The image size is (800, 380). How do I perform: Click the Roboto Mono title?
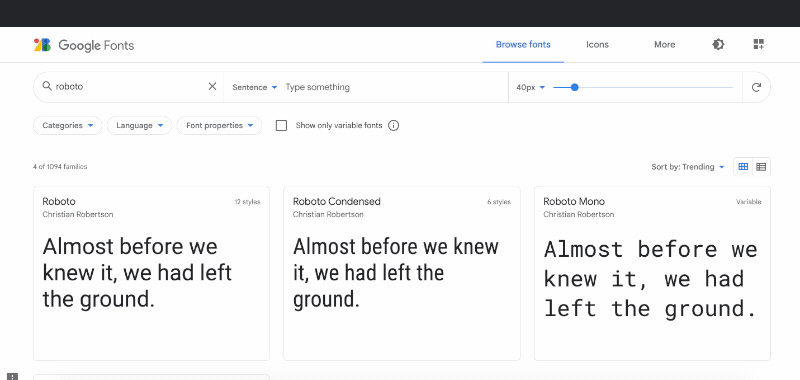[574, 201]
